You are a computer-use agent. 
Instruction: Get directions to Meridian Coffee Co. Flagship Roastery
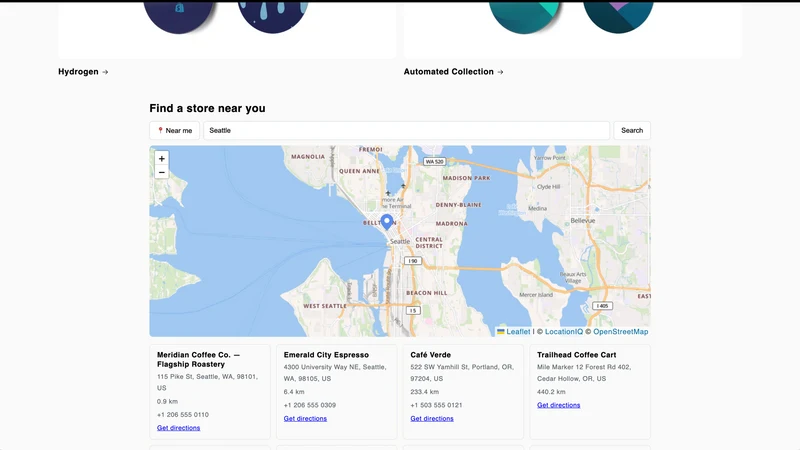tap(179, 428)
